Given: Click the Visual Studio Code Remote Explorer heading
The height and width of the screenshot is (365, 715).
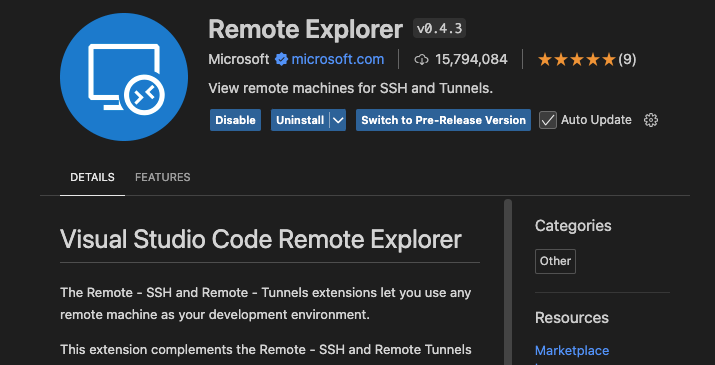Looking at the screenshot, I should pos(261,239).
